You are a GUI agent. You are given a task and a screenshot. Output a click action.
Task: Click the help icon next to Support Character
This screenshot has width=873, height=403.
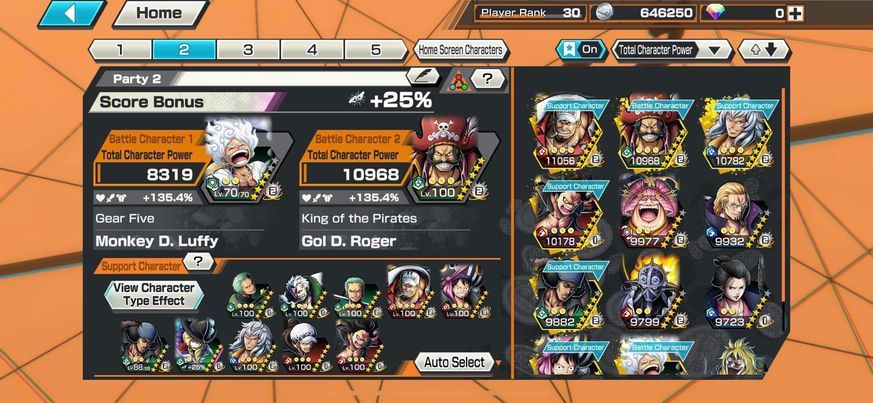pyautogui.click(x=199, y=261)
